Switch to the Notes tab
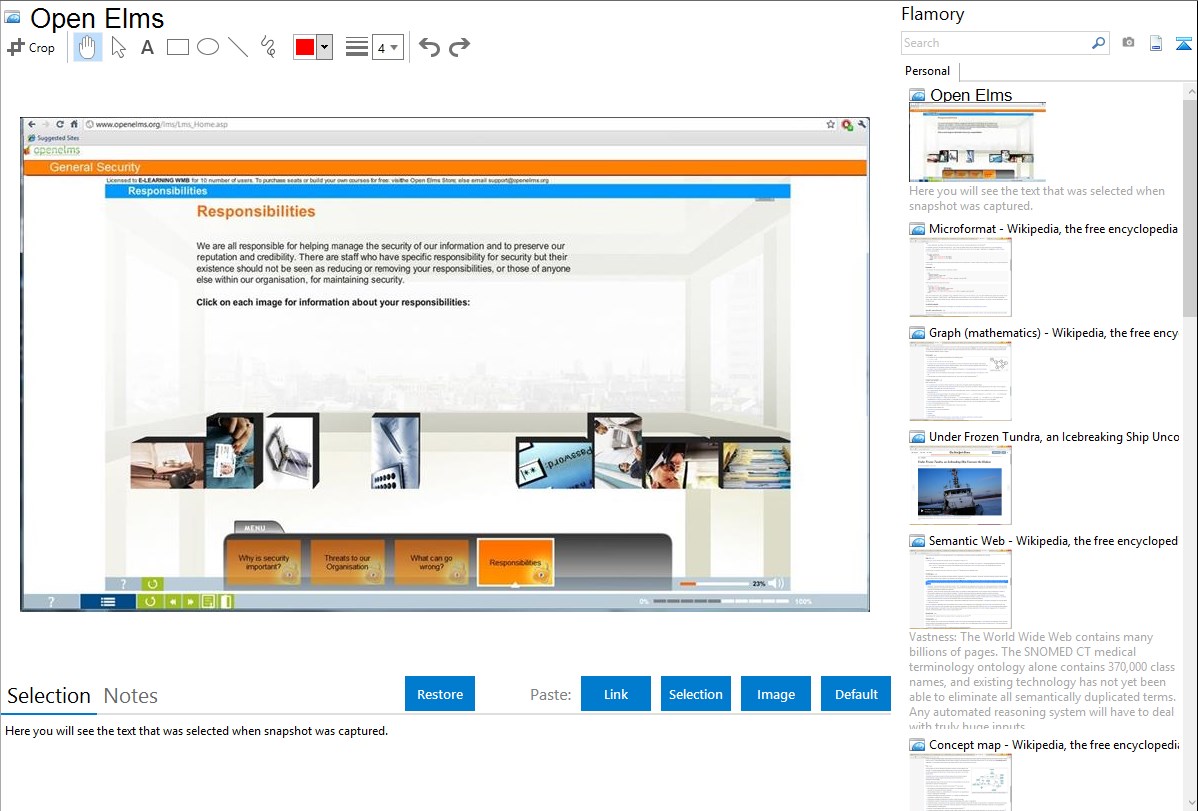Viewport: 1198px width, 811px height. pyautogui.click(x=131, y=696)
